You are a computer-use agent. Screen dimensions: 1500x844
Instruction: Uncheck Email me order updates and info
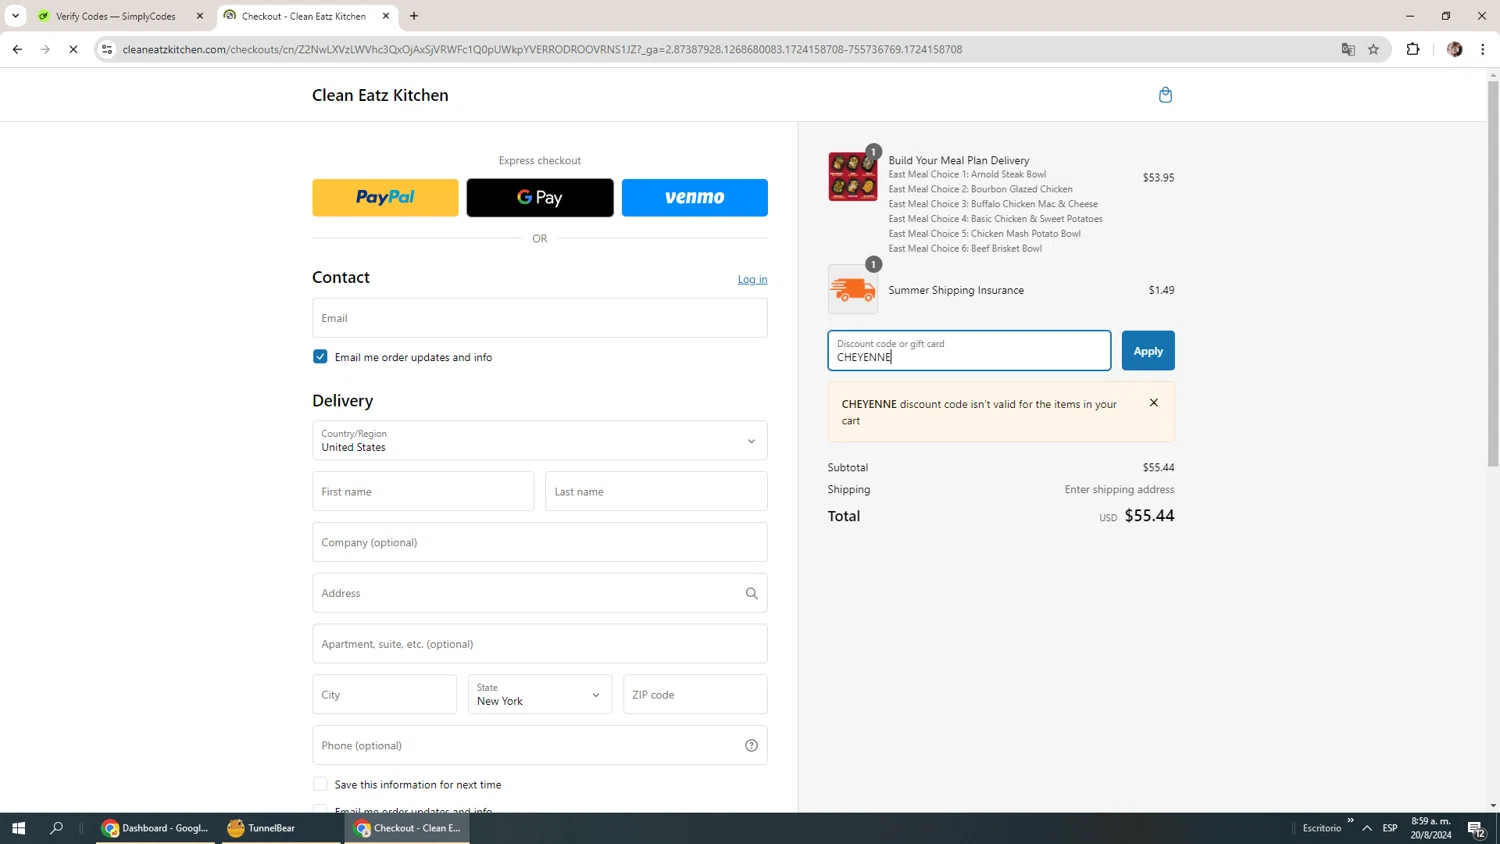[x=320, y=357]
